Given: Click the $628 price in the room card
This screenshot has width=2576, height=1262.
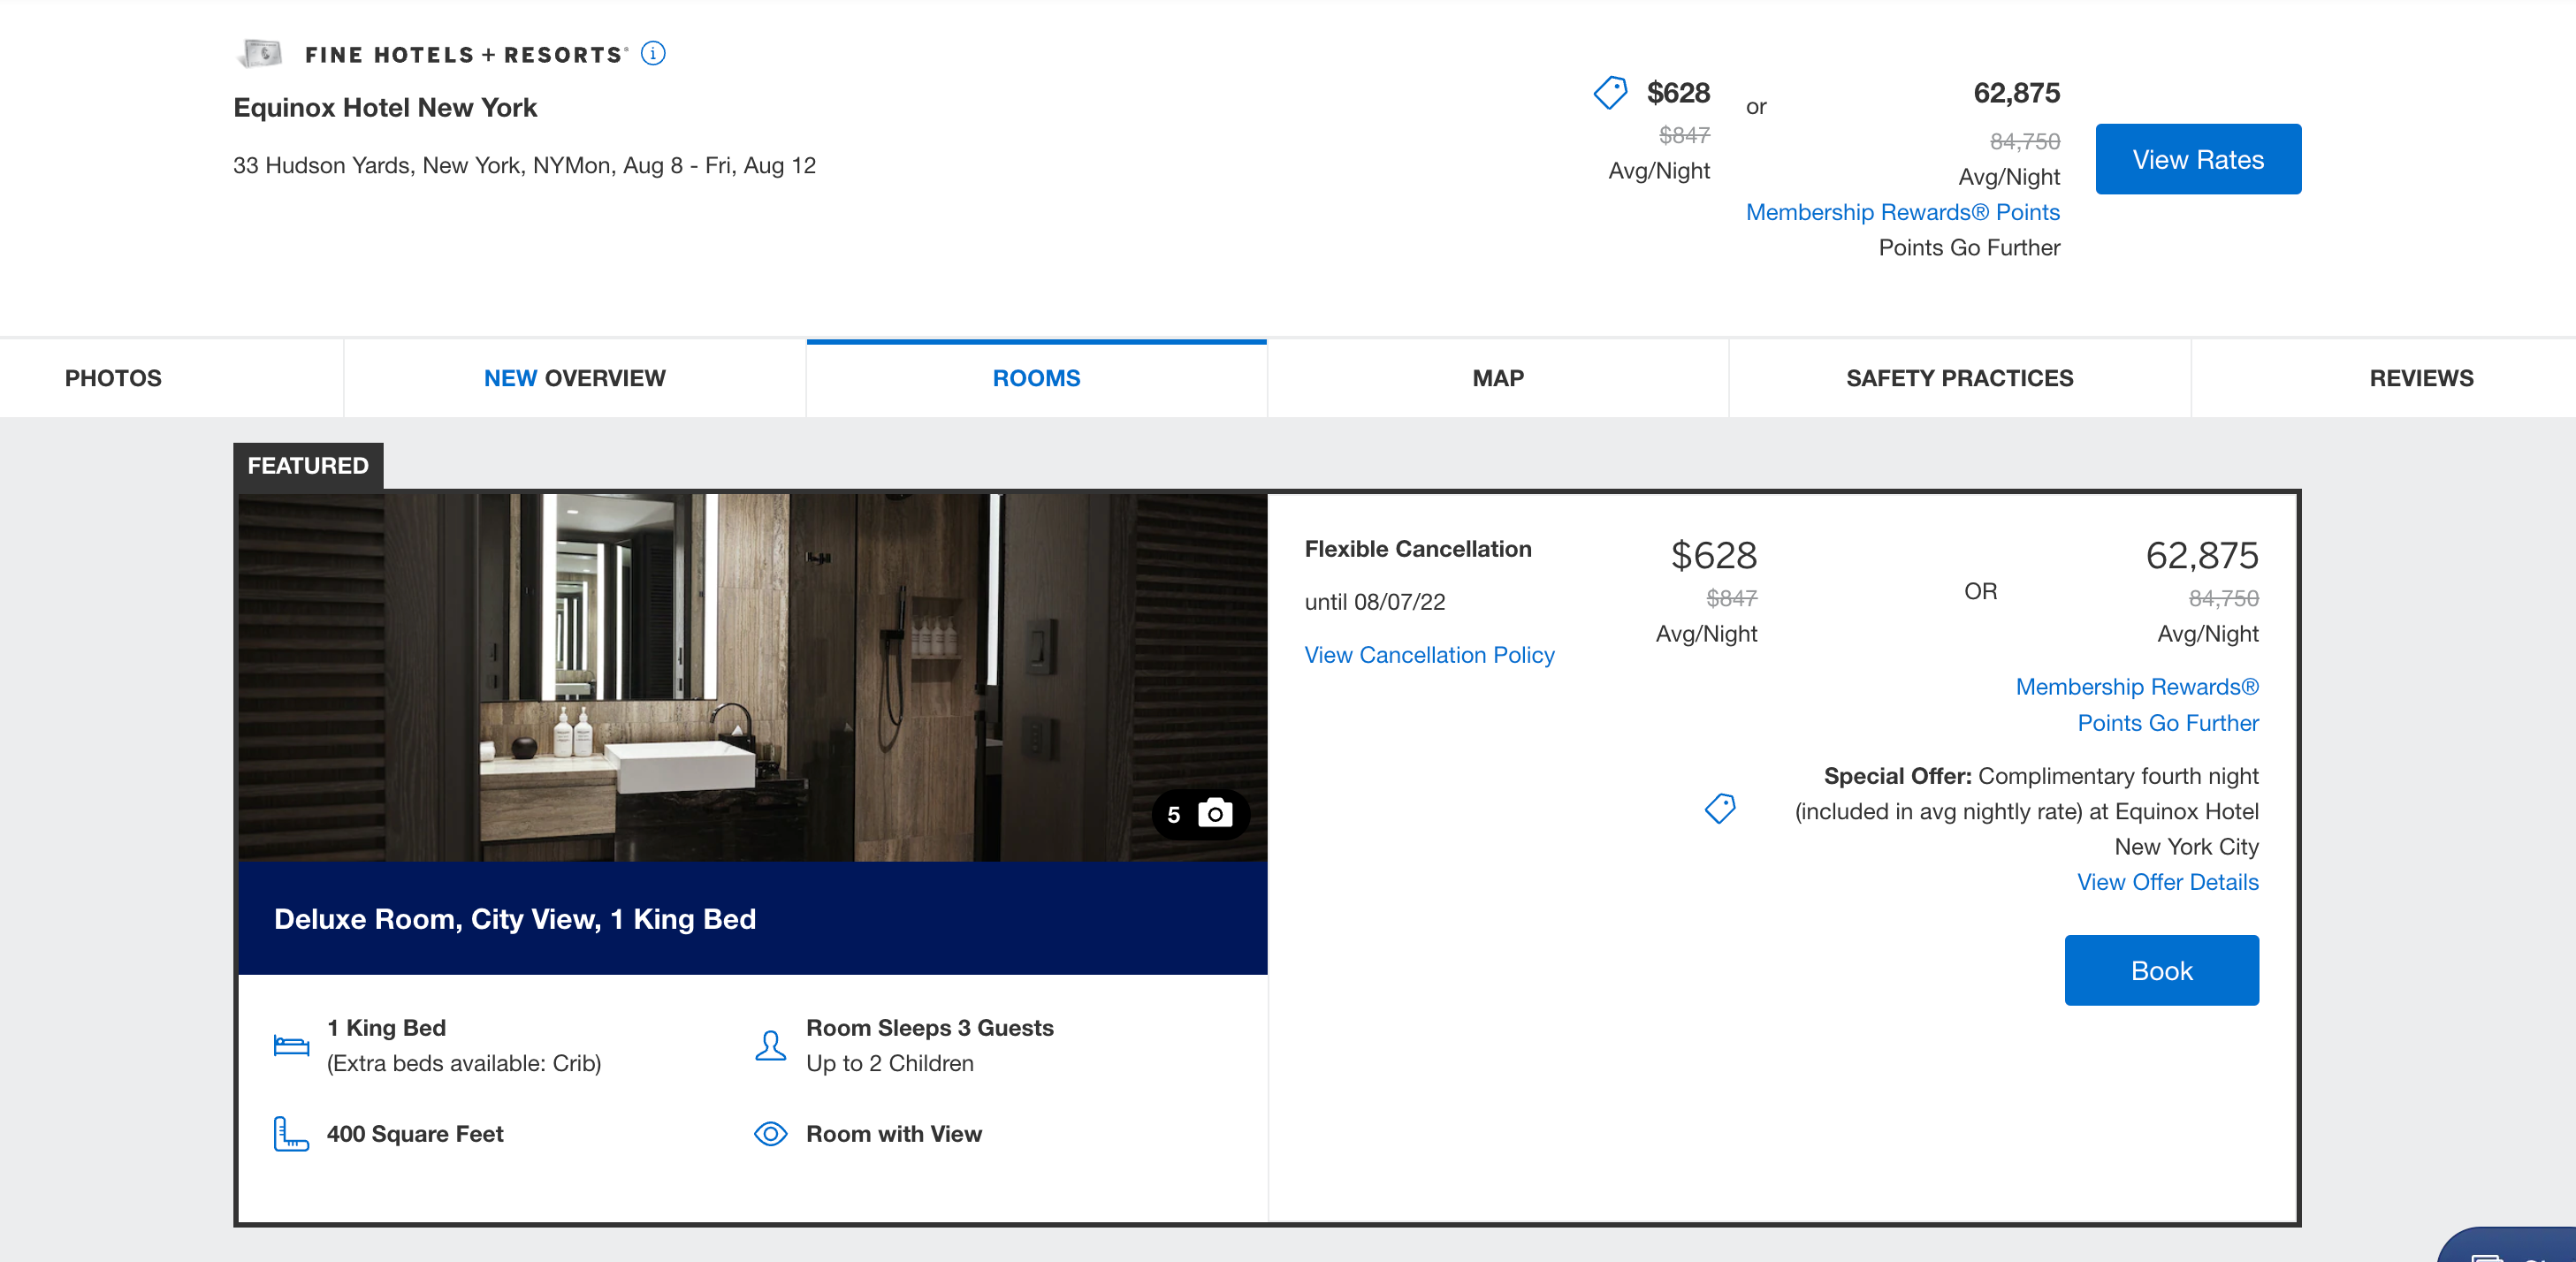Looking at the screenshot, I should [1713, 555].
